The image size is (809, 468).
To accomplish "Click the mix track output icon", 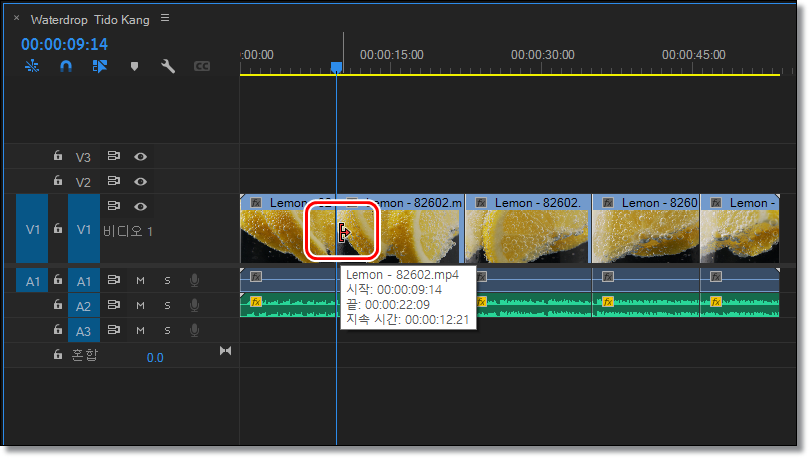I will pos(225,351).
